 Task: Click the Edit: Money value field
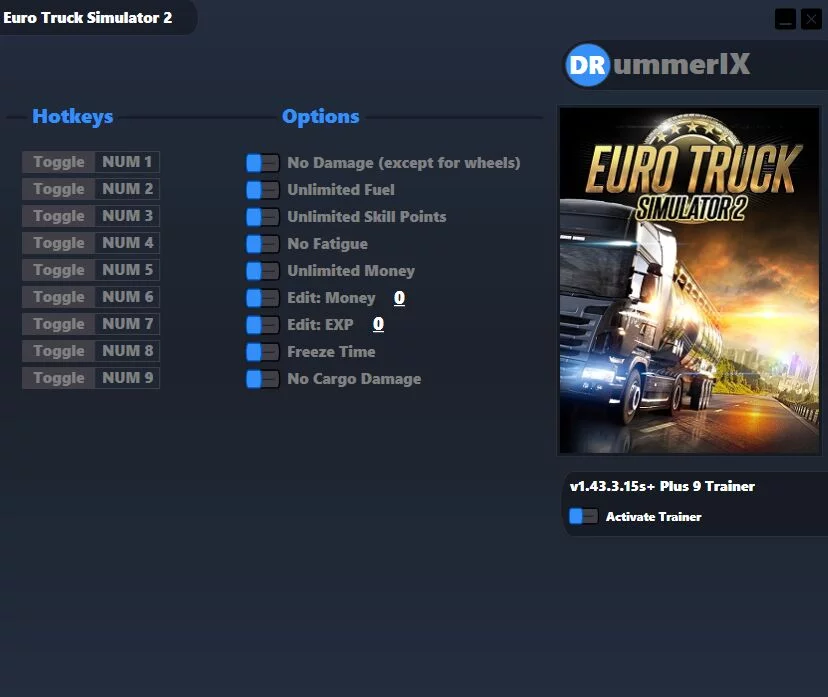[399, 298]
